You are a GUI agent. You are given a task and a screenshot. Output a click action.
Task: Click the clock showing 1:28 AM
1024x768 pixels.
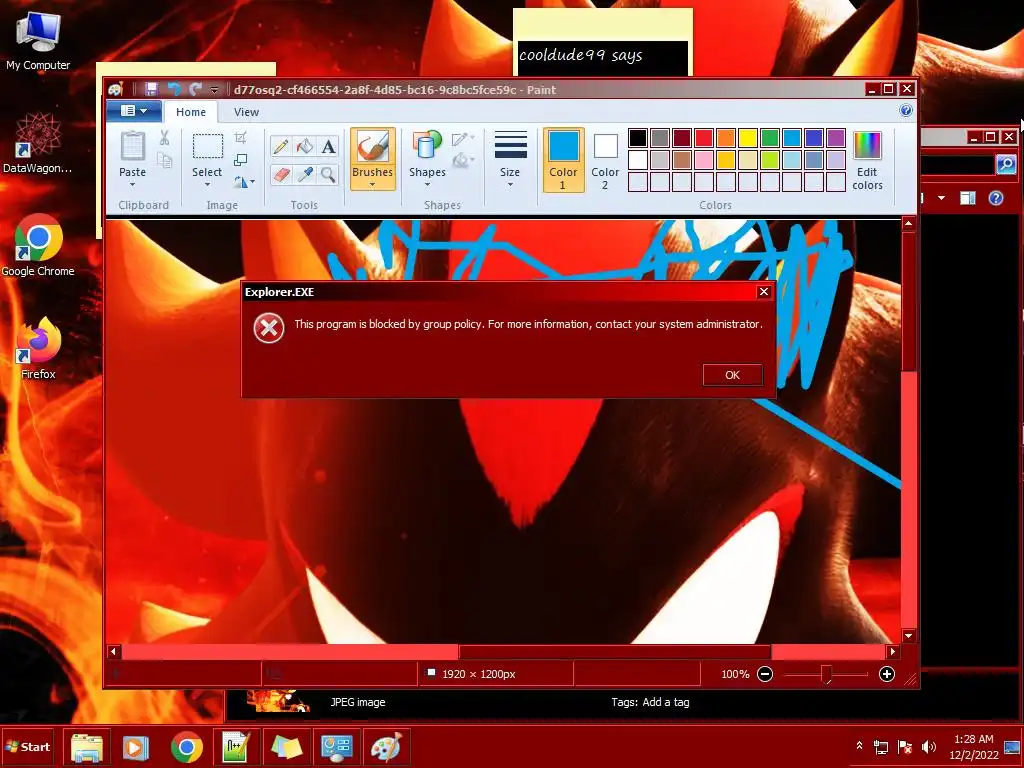coord(973,739)
